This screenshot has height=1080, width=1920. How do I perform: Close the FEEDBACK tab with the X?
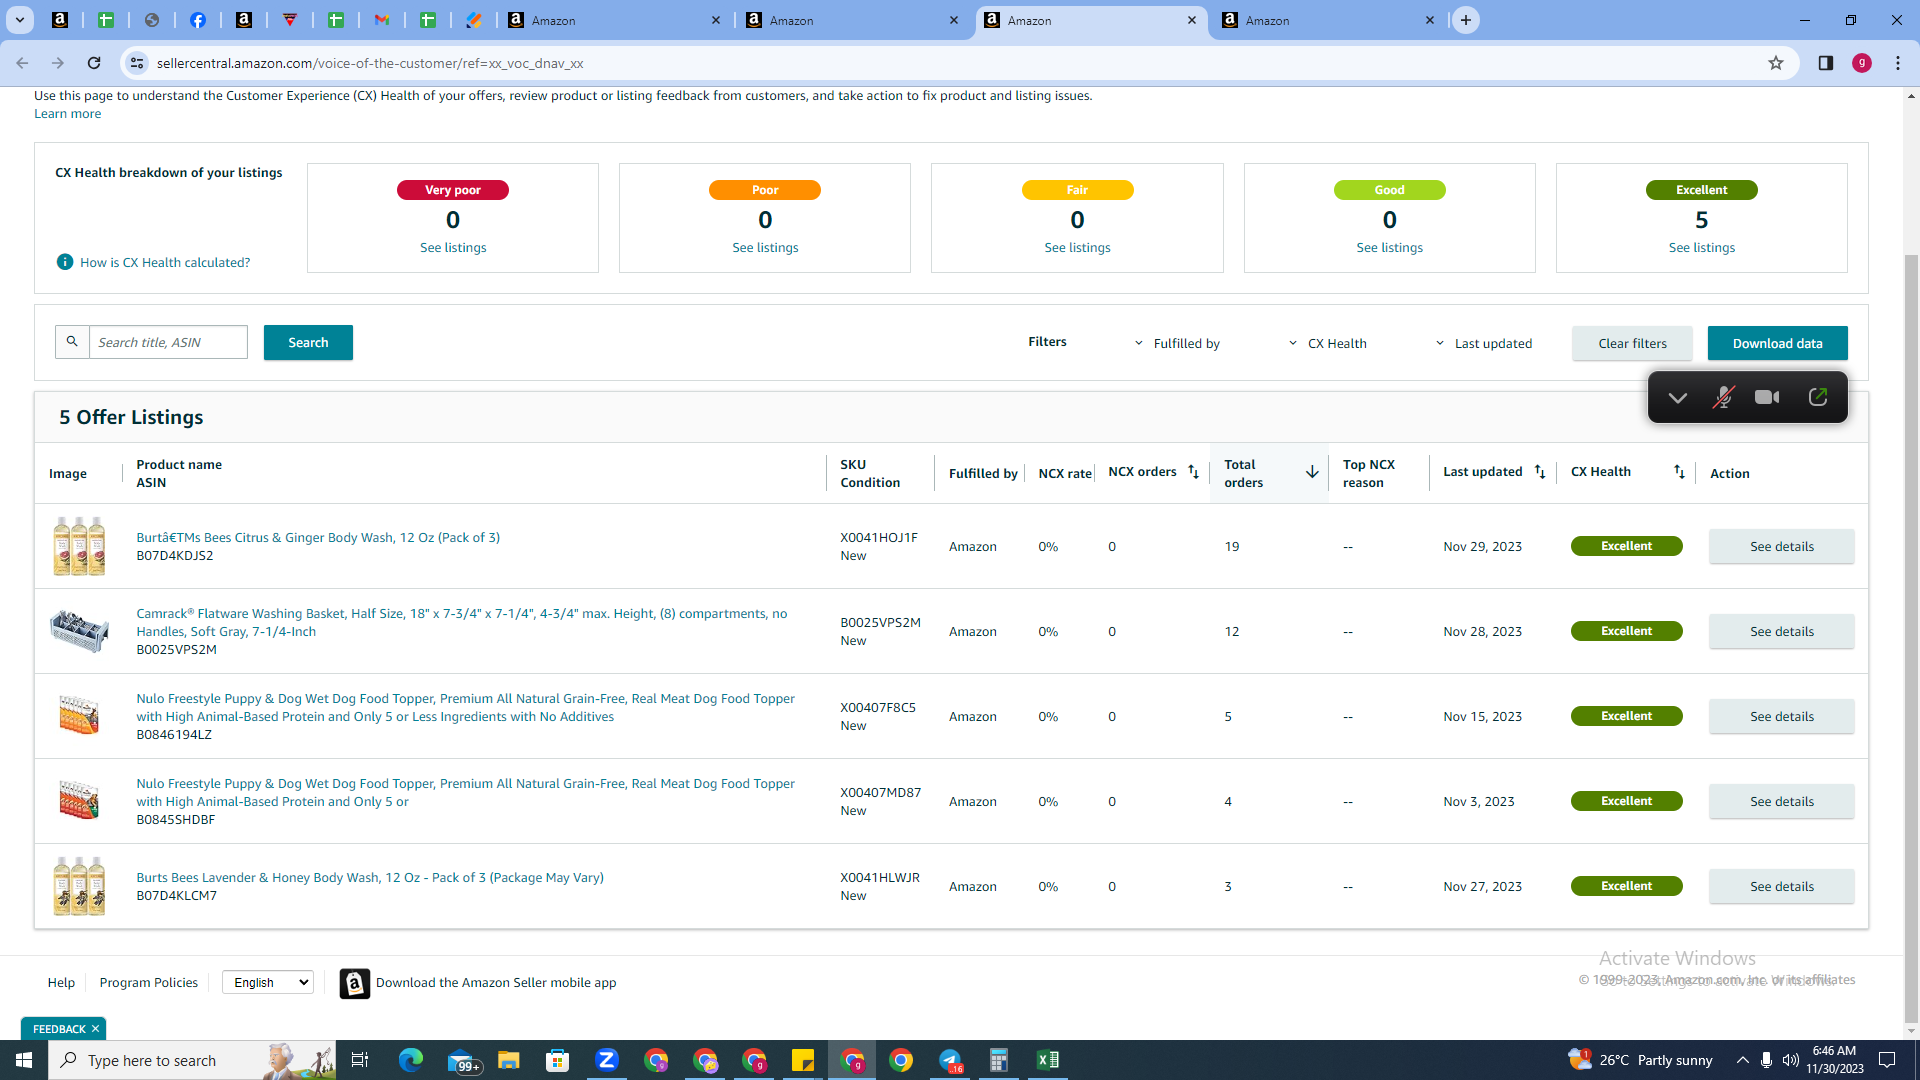tap(96, 1029)
